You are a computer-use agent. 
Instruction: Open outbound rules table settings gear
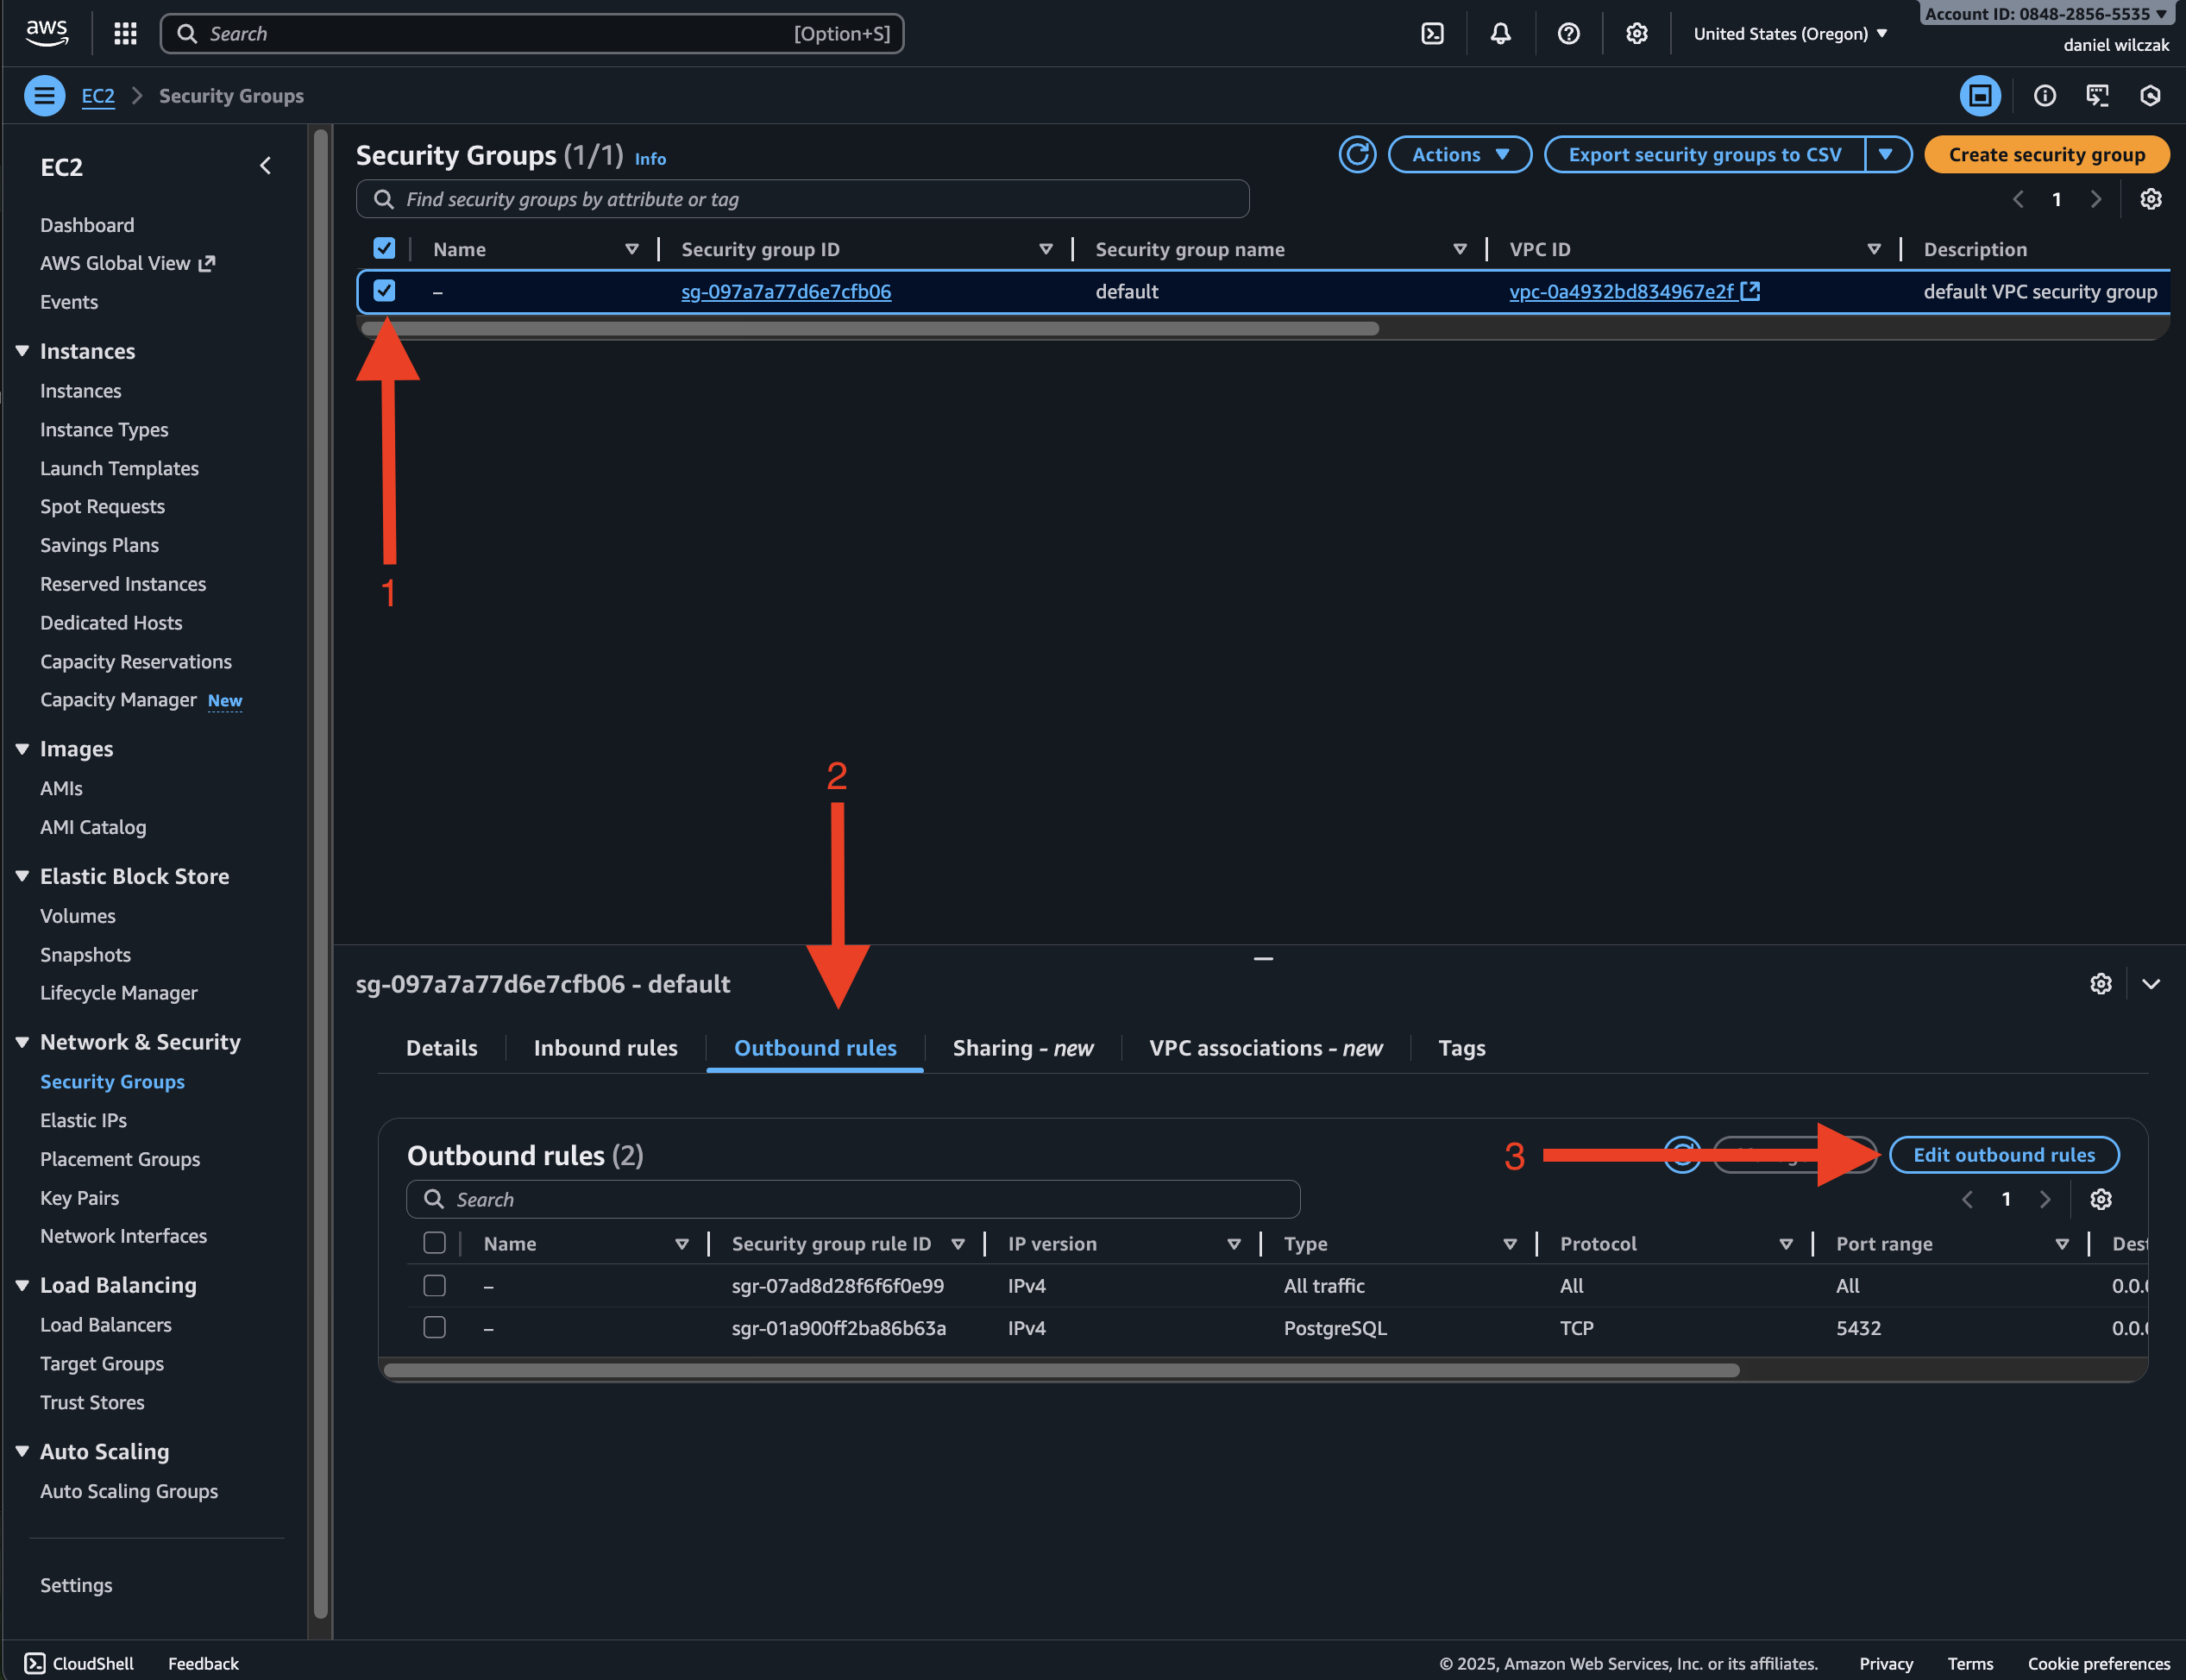[2100, 1199]
